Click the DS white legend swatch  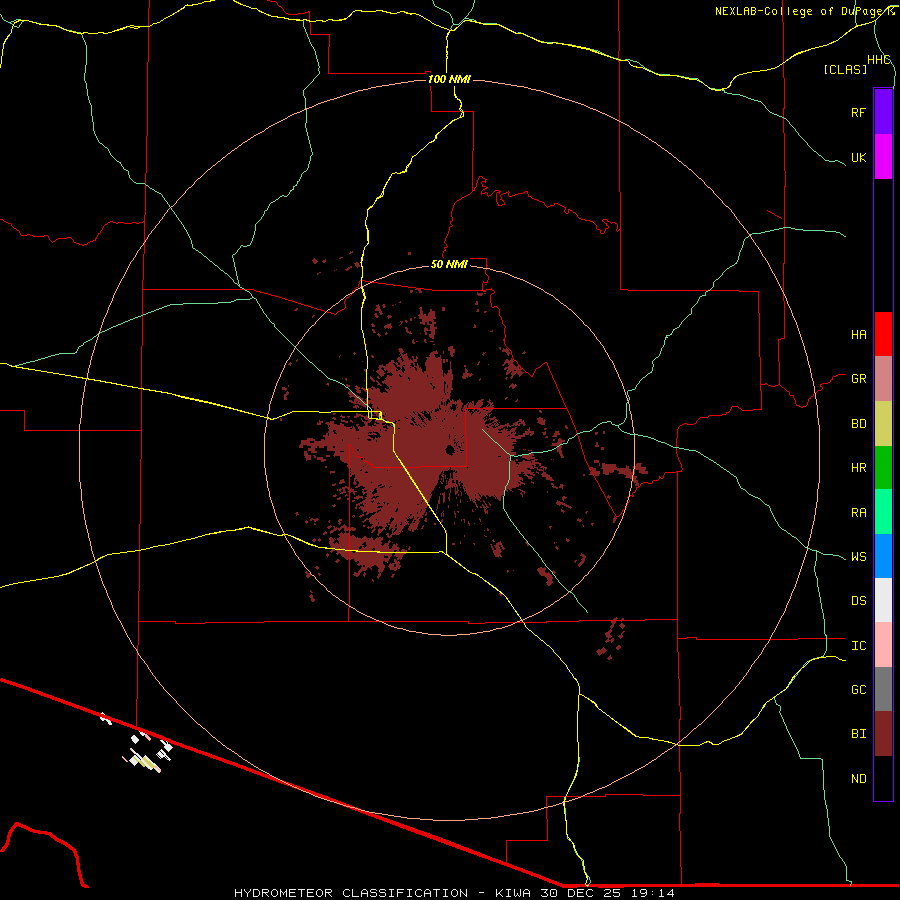point(883,600)
